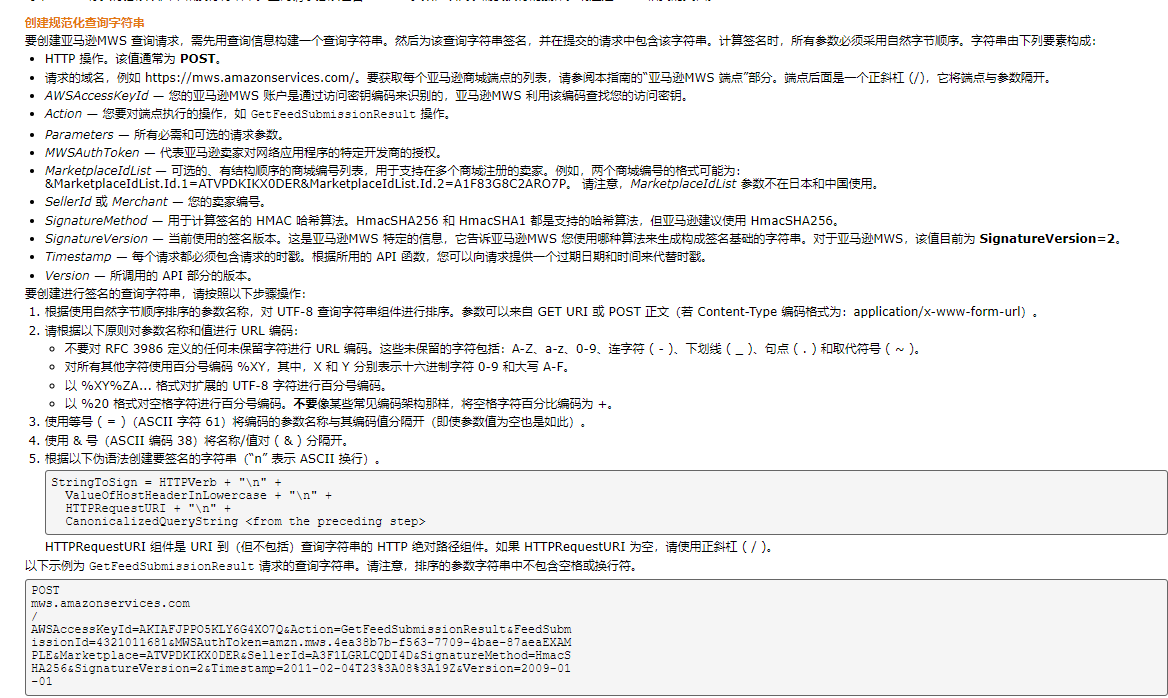Click the paragraph beginning "HTTPRequestURI 组件是 URI"
Image resolution: width=1168 pixels, height=698 pixels.
(x=411, y=547)
